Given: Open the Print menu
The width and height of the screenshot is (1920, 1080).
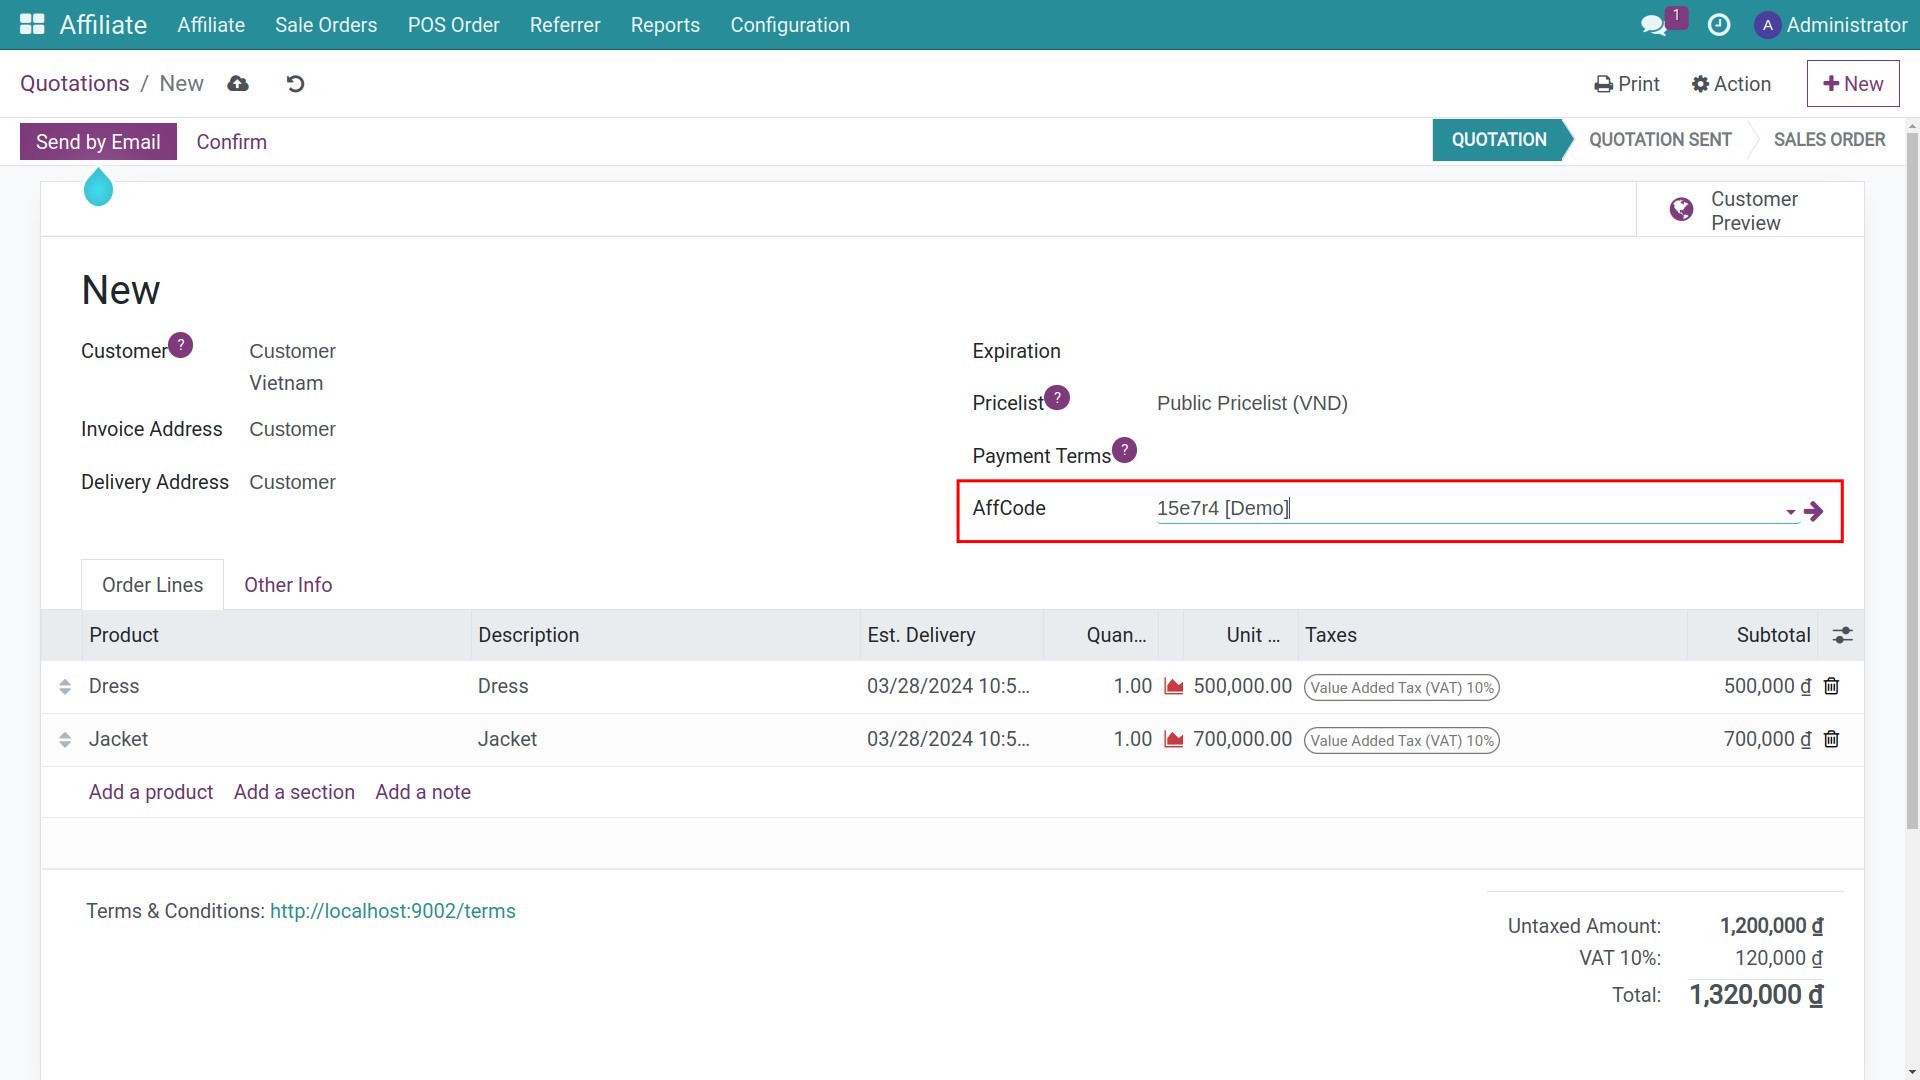Looking at the screenshot, I should click(x=1627, y=84).
